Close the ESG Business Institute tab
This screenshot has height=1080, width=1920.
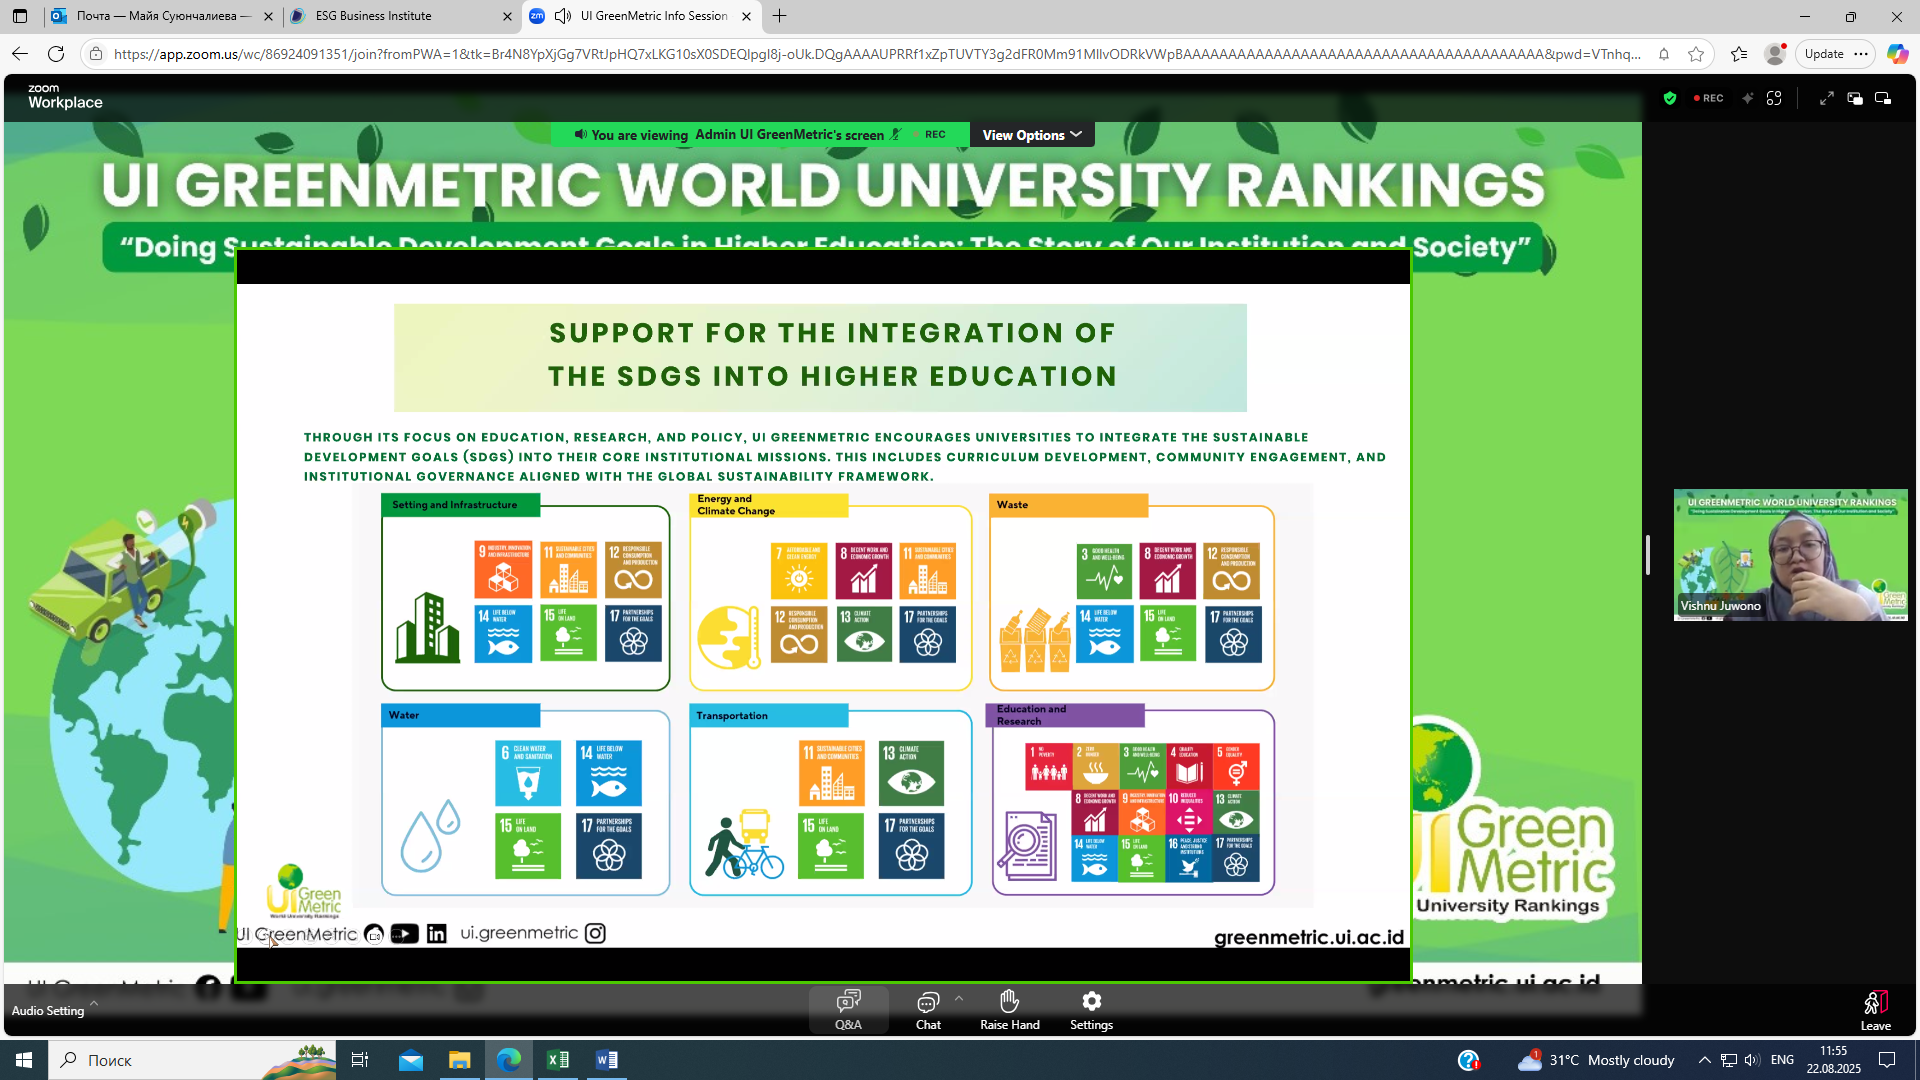pos(507,16)
